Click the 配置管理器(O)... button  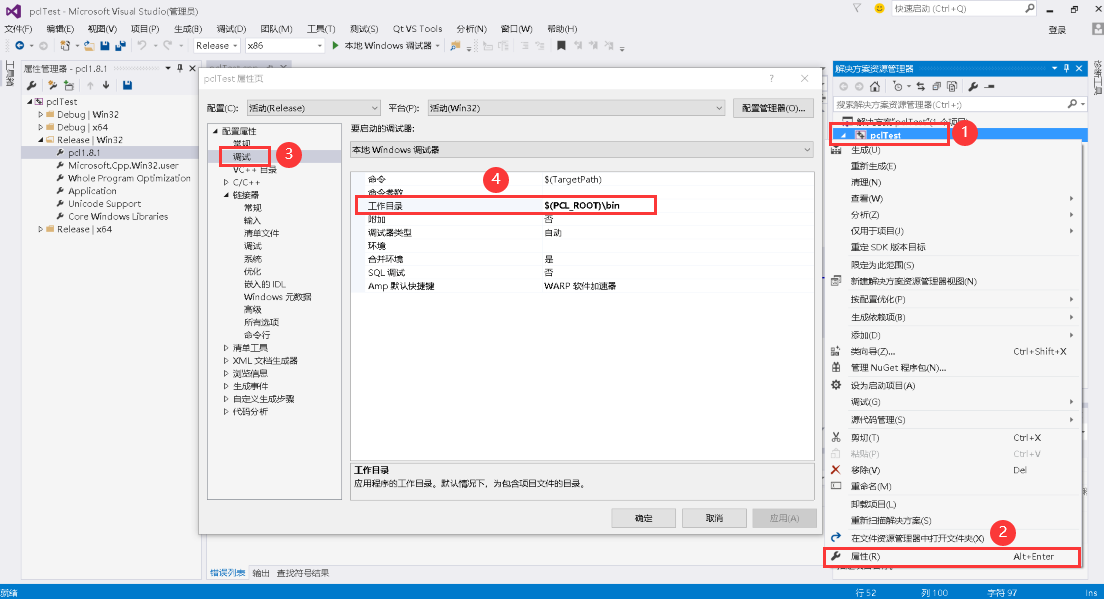[x=773, y=108]
